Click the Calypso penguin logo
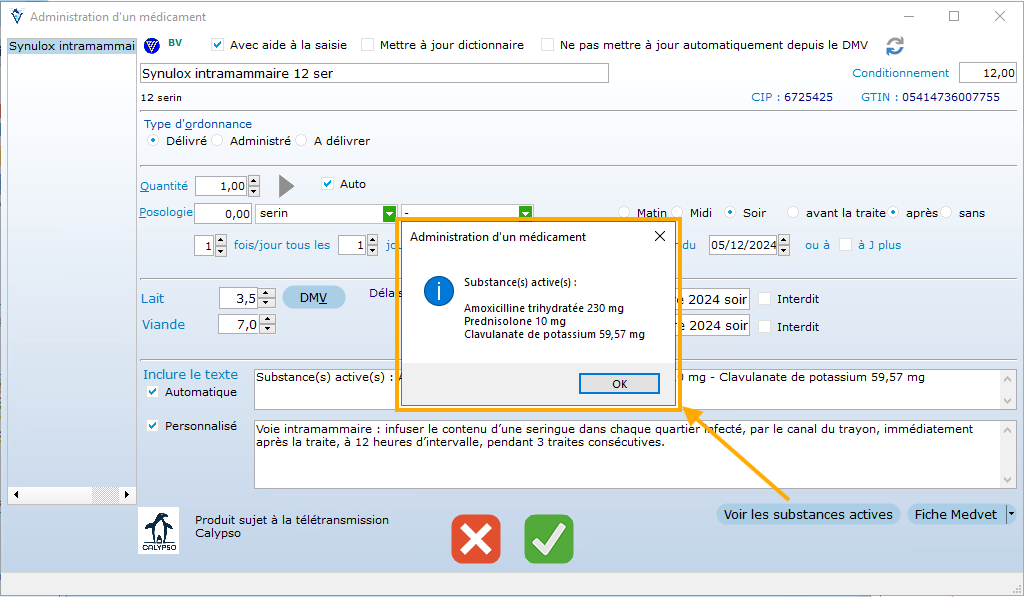The width and height of the screenshot is (1024, 597). (159, 530)
